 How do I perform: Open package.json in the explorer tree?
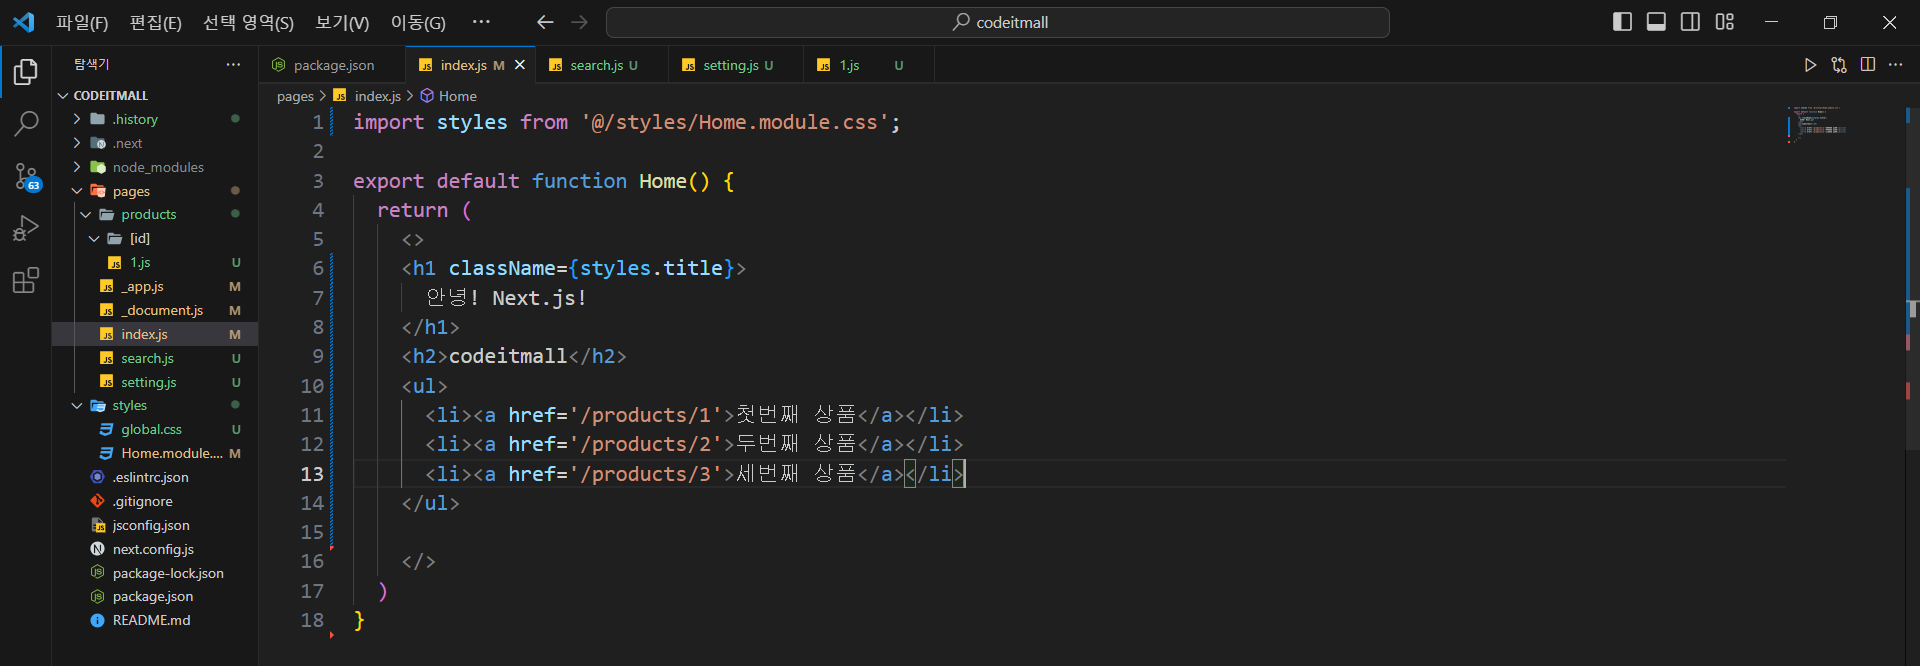point(153,597)
